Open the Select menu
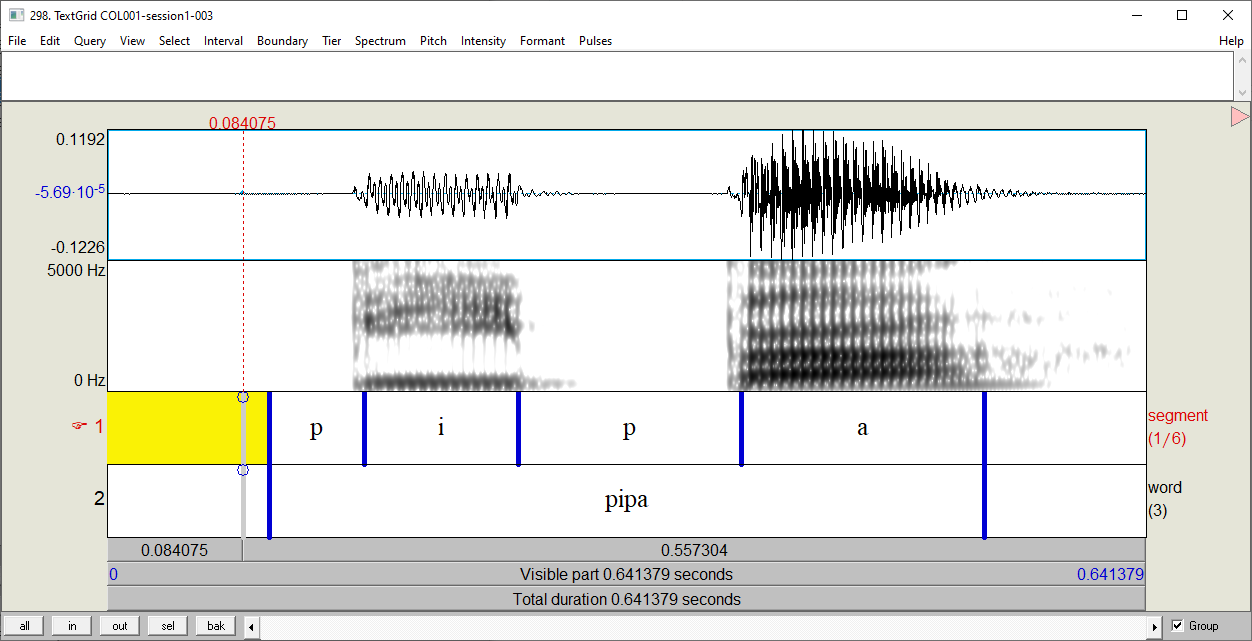The width and height of the screenshot is (1252, 641). tap(174, 41)
